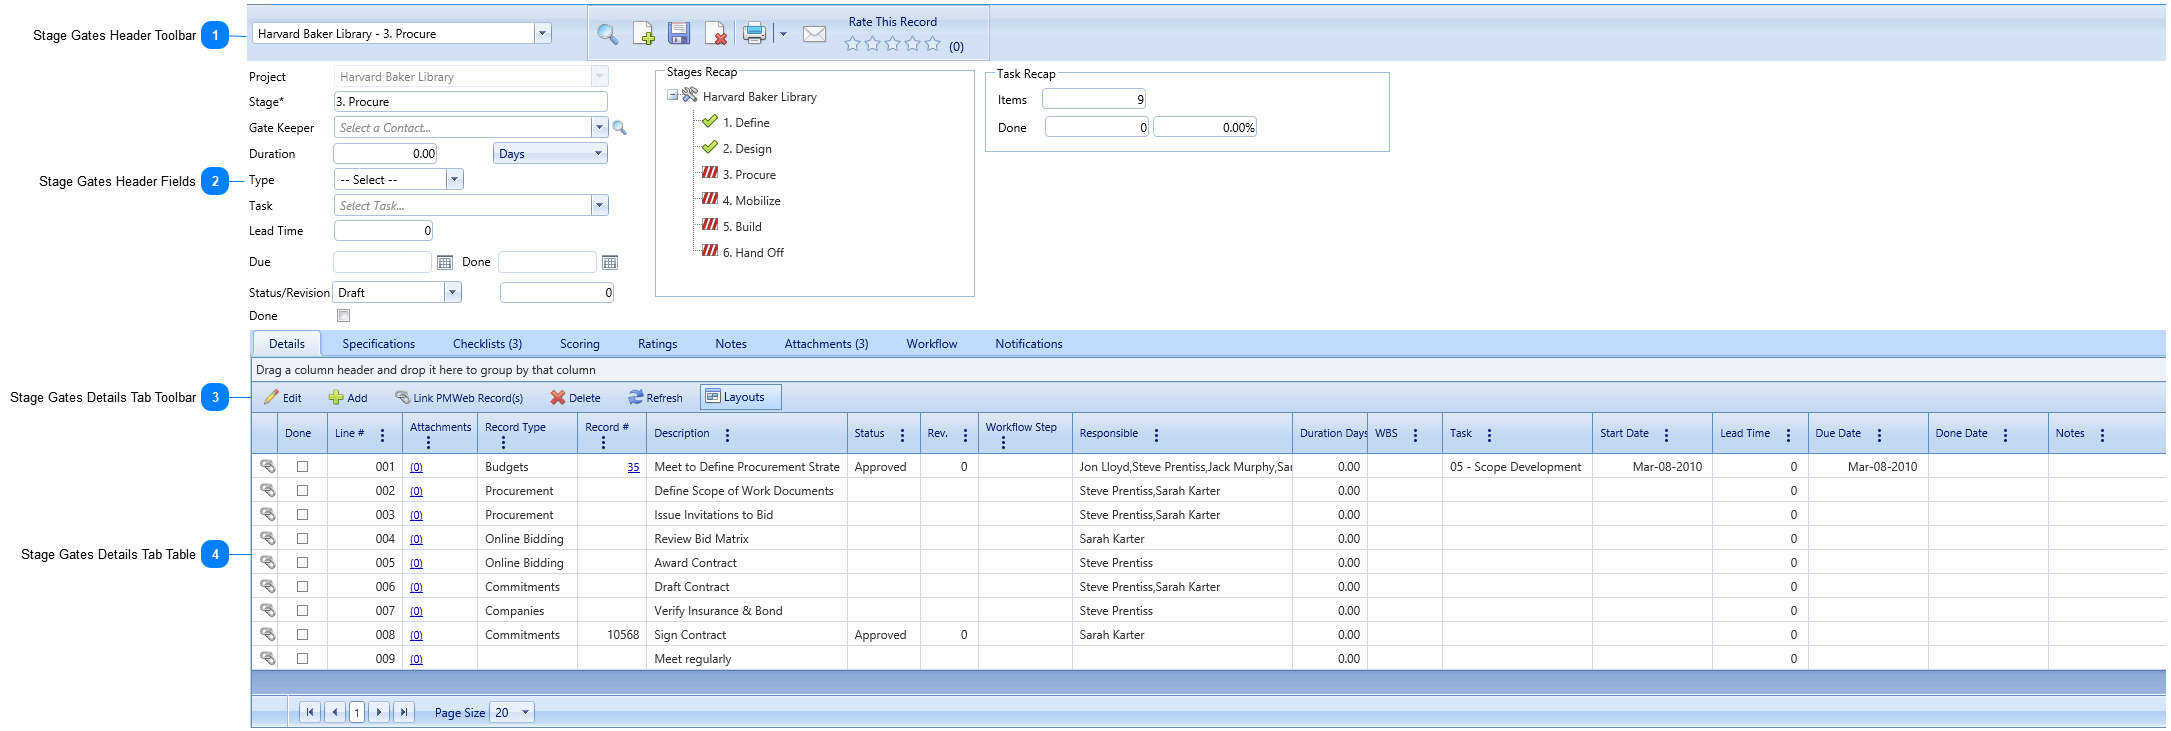Open the Status column options menu
Image resolution: width=2171 pixels, height=731 pixels.
(x=902, y=435)
